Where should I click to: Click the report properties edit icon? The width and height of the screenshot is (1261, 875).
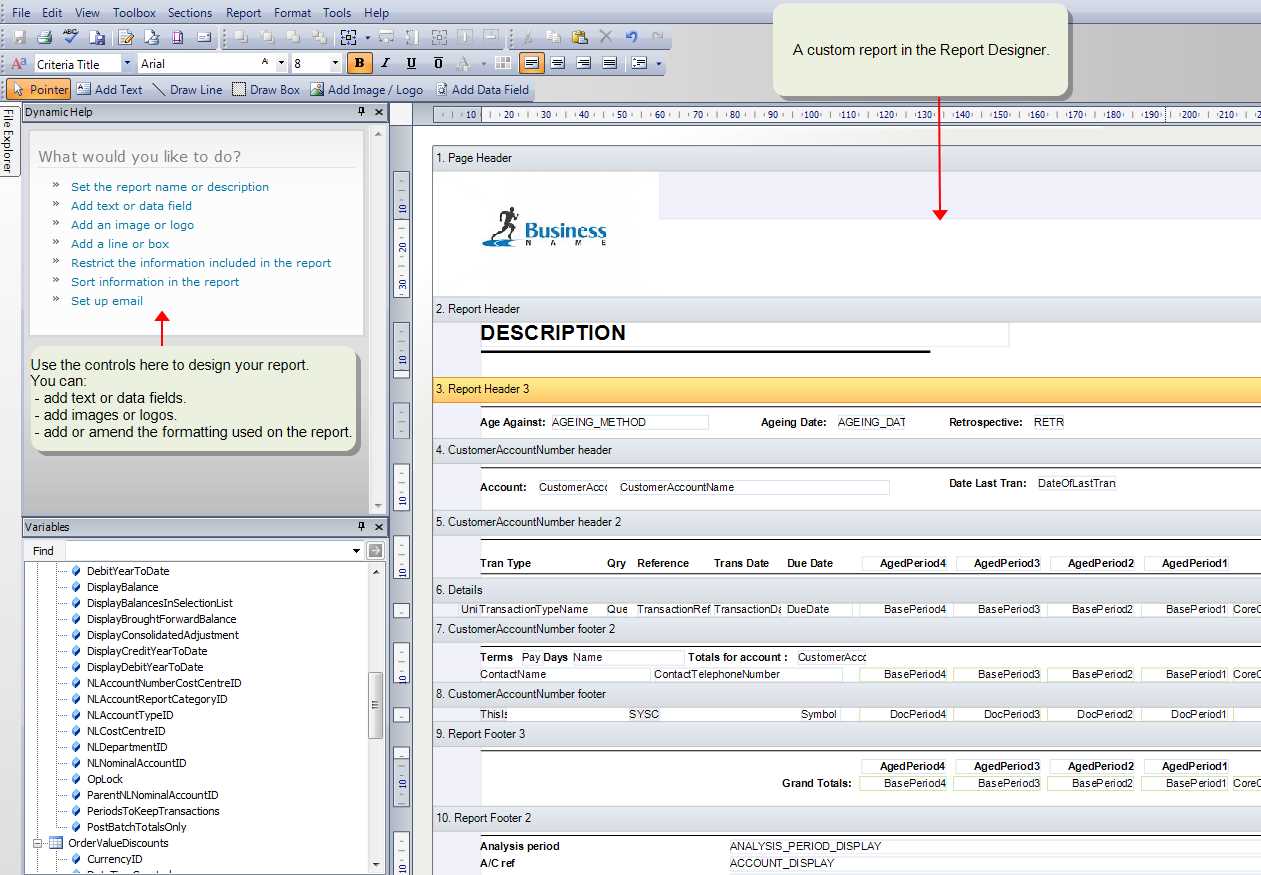126,37
